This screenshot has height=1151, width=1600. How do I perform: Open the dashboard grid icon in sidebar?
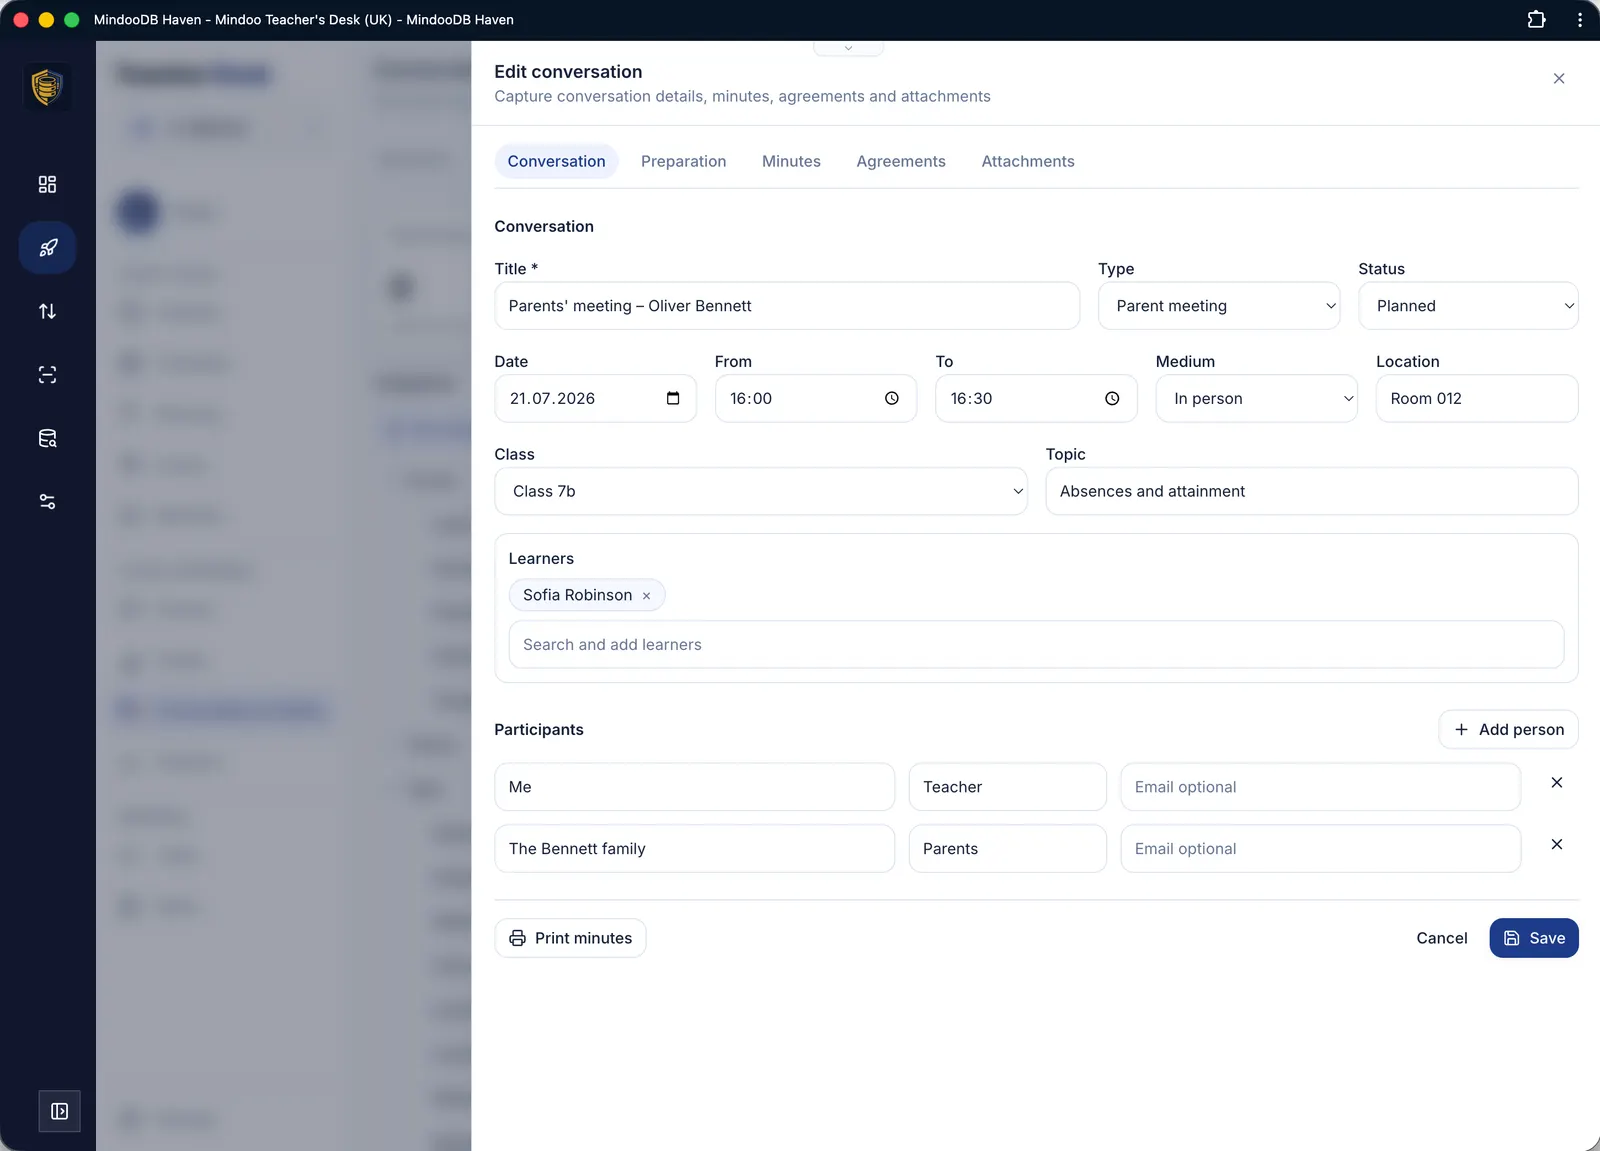tap(47, 184)
